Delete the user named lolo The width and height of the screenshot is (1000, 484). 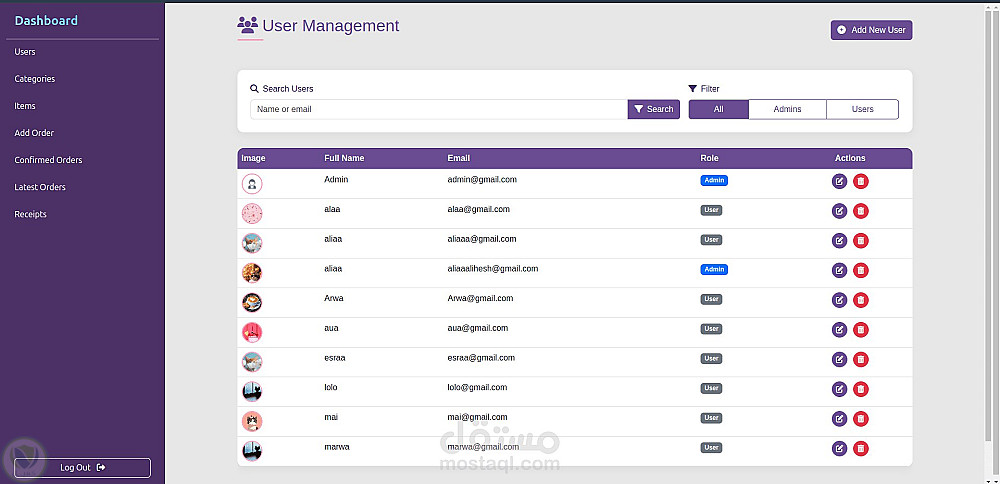(861, 389)
